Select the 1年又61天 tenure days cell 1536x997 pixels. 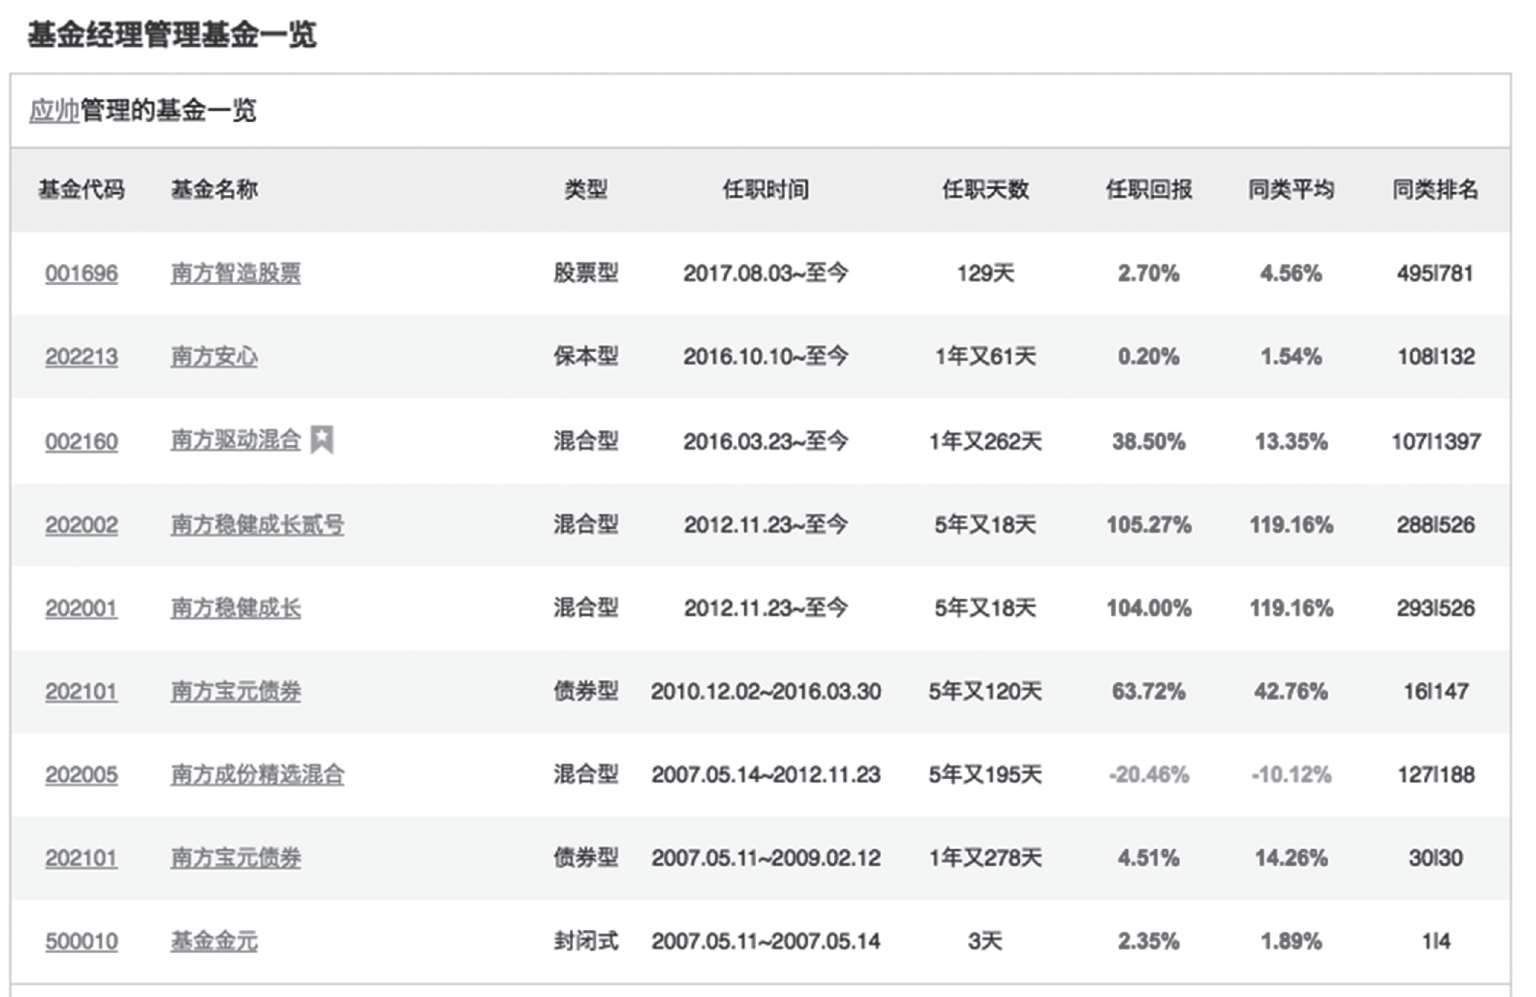tap(986, 357)
